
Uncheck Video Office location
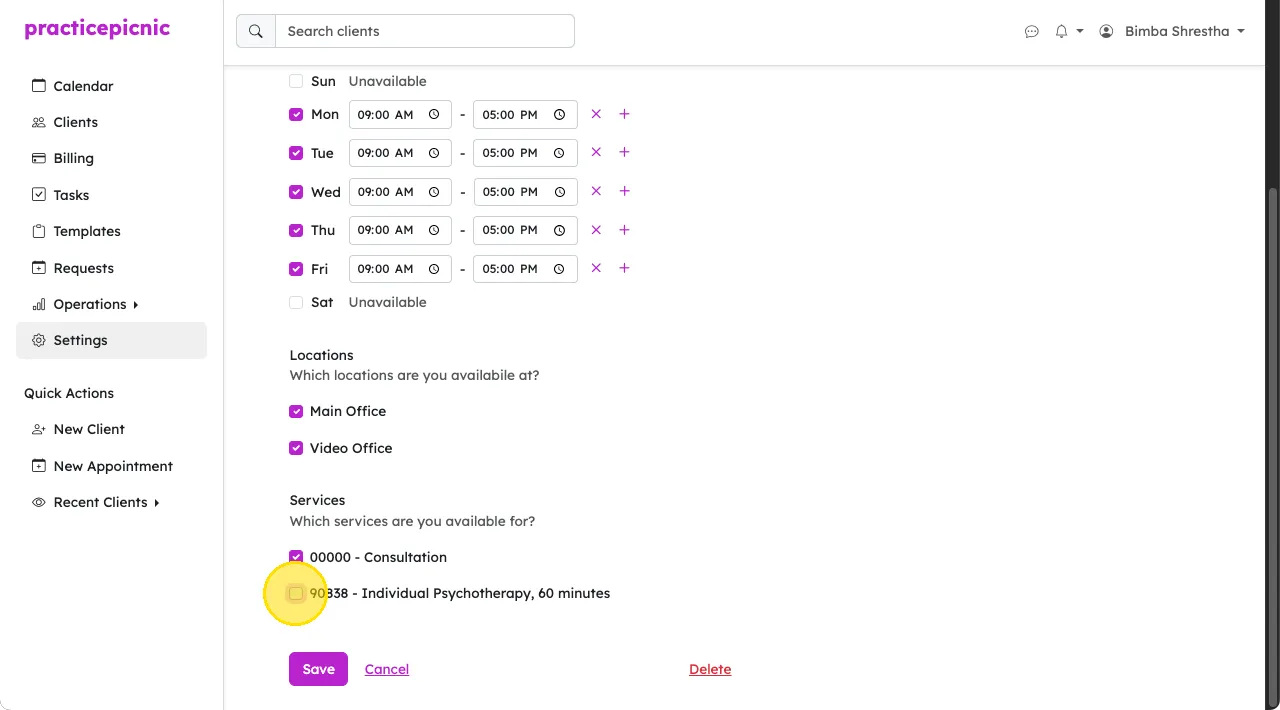coord(296,448)
